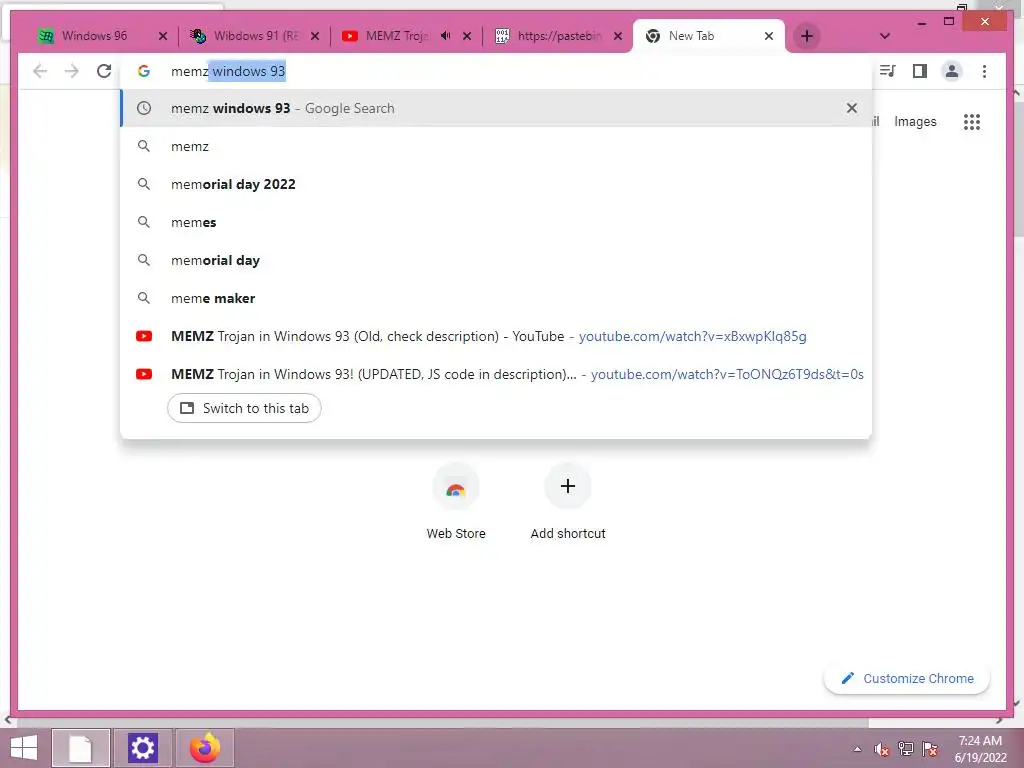The height and width of the screenshot is (768, 1024).
Task: Close the Wibdows 91 tab
Action: (315, 37)
